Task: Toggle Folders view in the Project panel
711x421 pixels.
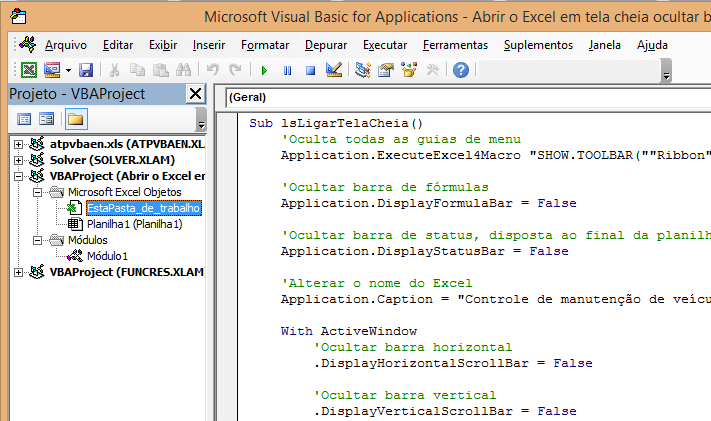Action: coord(76,119)
